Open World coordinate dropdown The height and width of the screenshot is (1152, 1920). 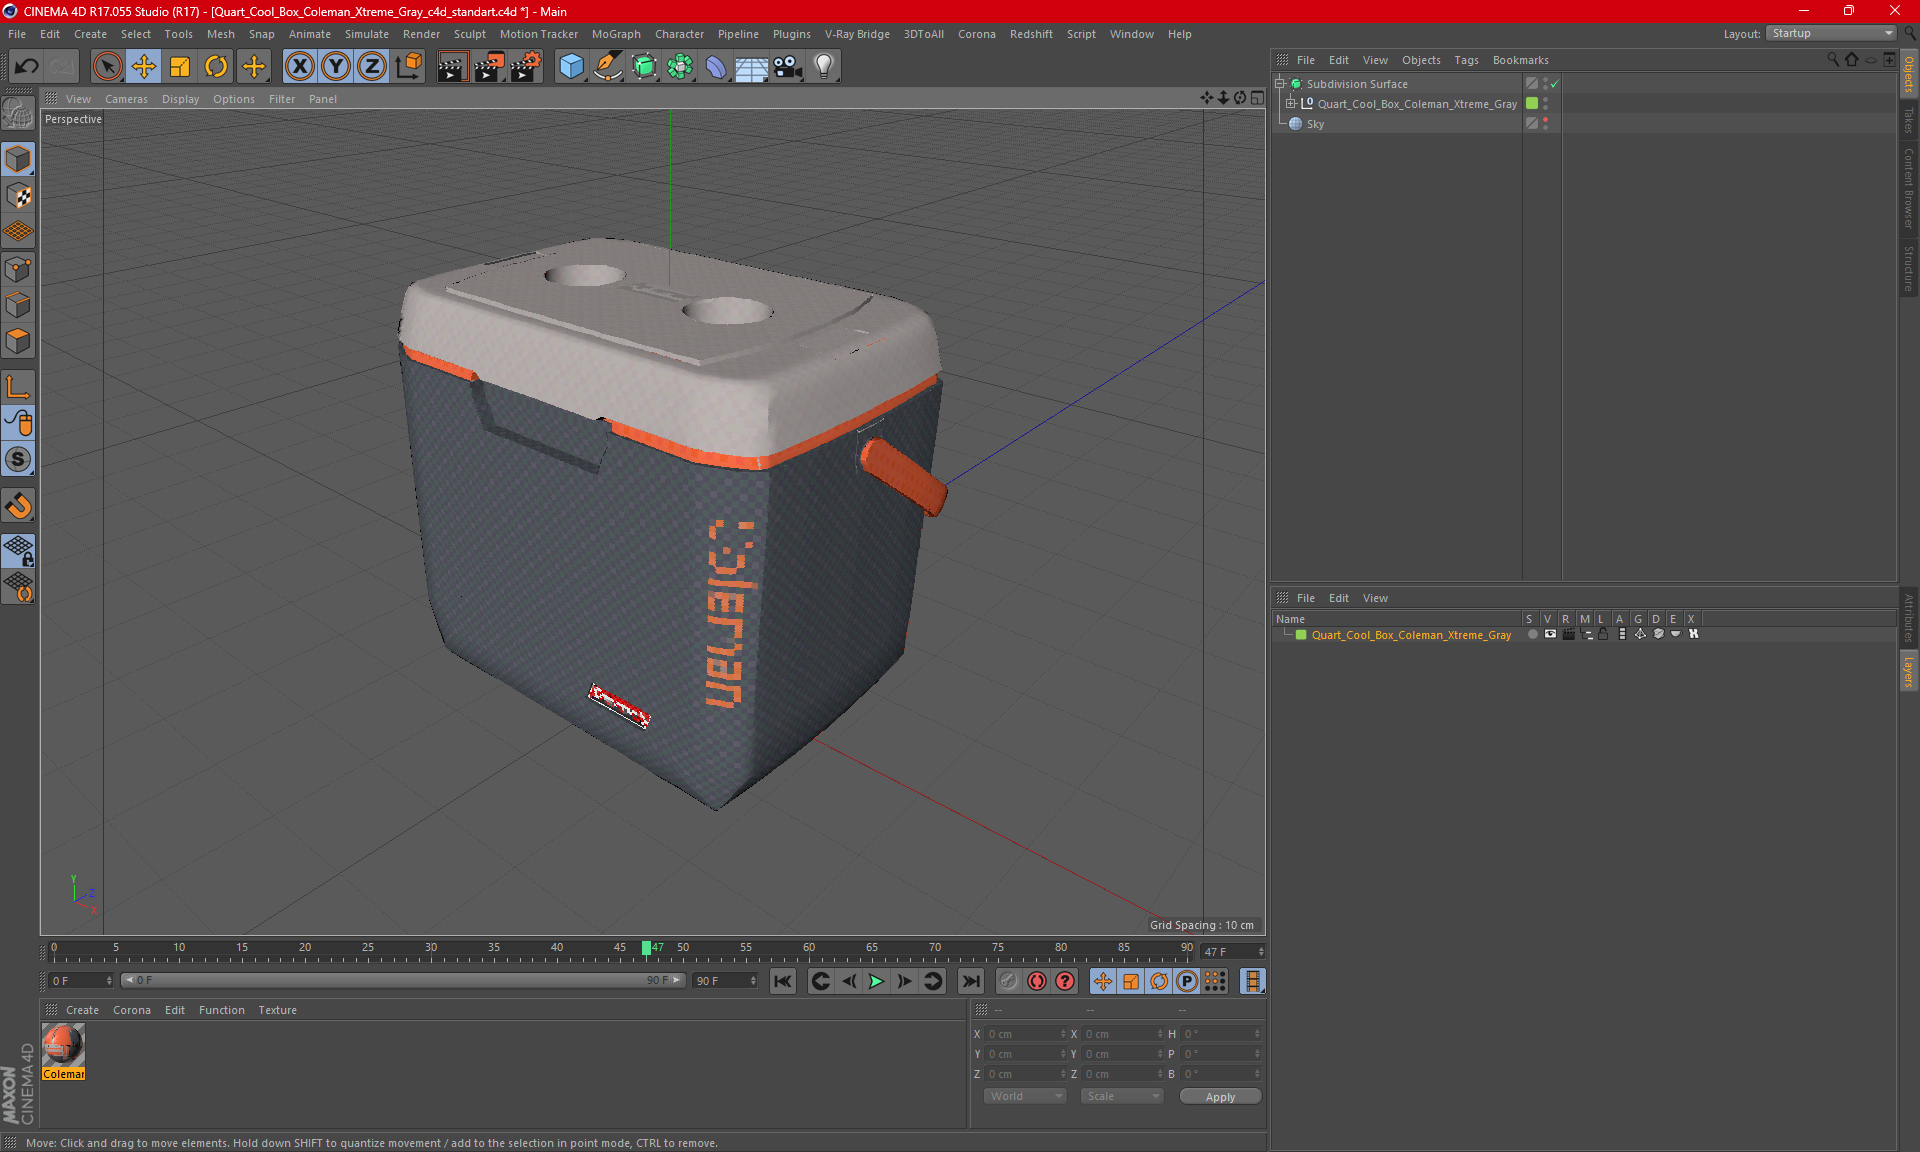coord(1025,1096)
